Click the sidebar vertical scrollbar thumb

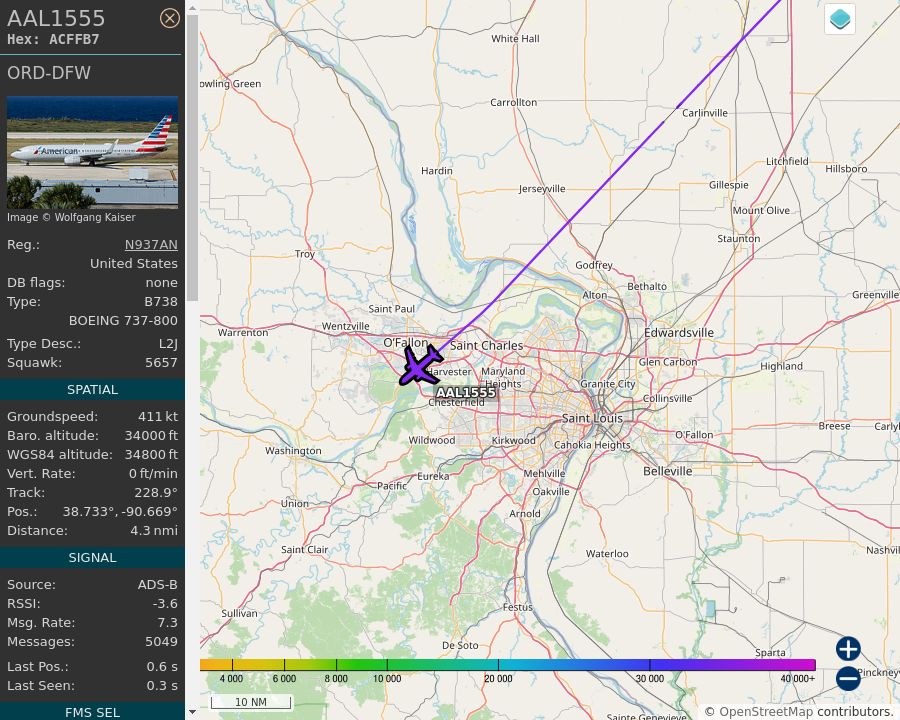pos(192,158)
